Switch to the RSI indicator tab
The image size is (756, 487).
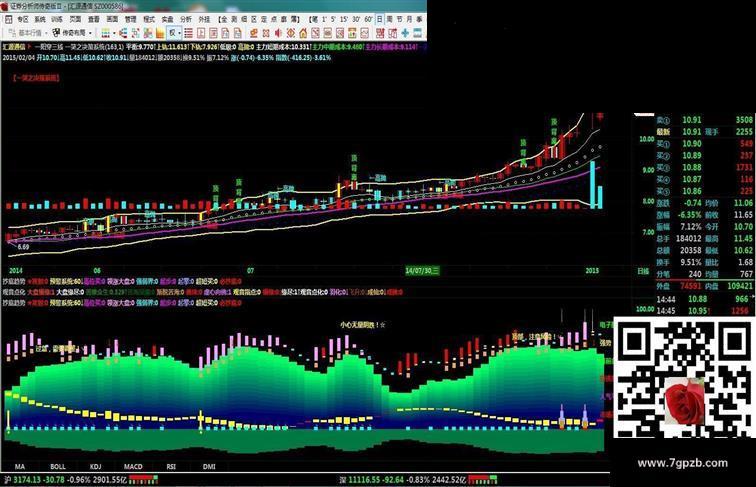click(171, 466)
